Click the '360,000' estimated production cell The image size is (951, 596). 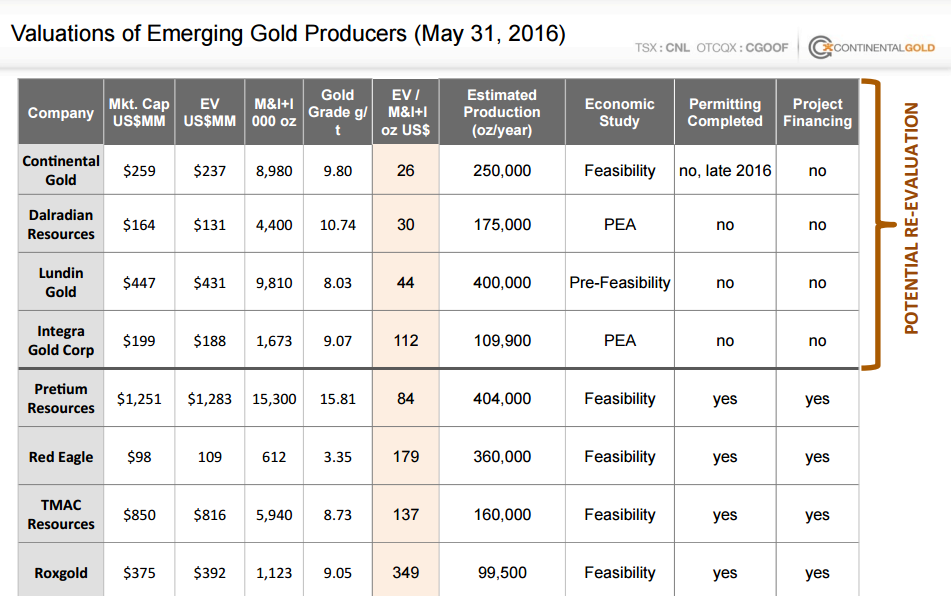click(x=502, y=457)
